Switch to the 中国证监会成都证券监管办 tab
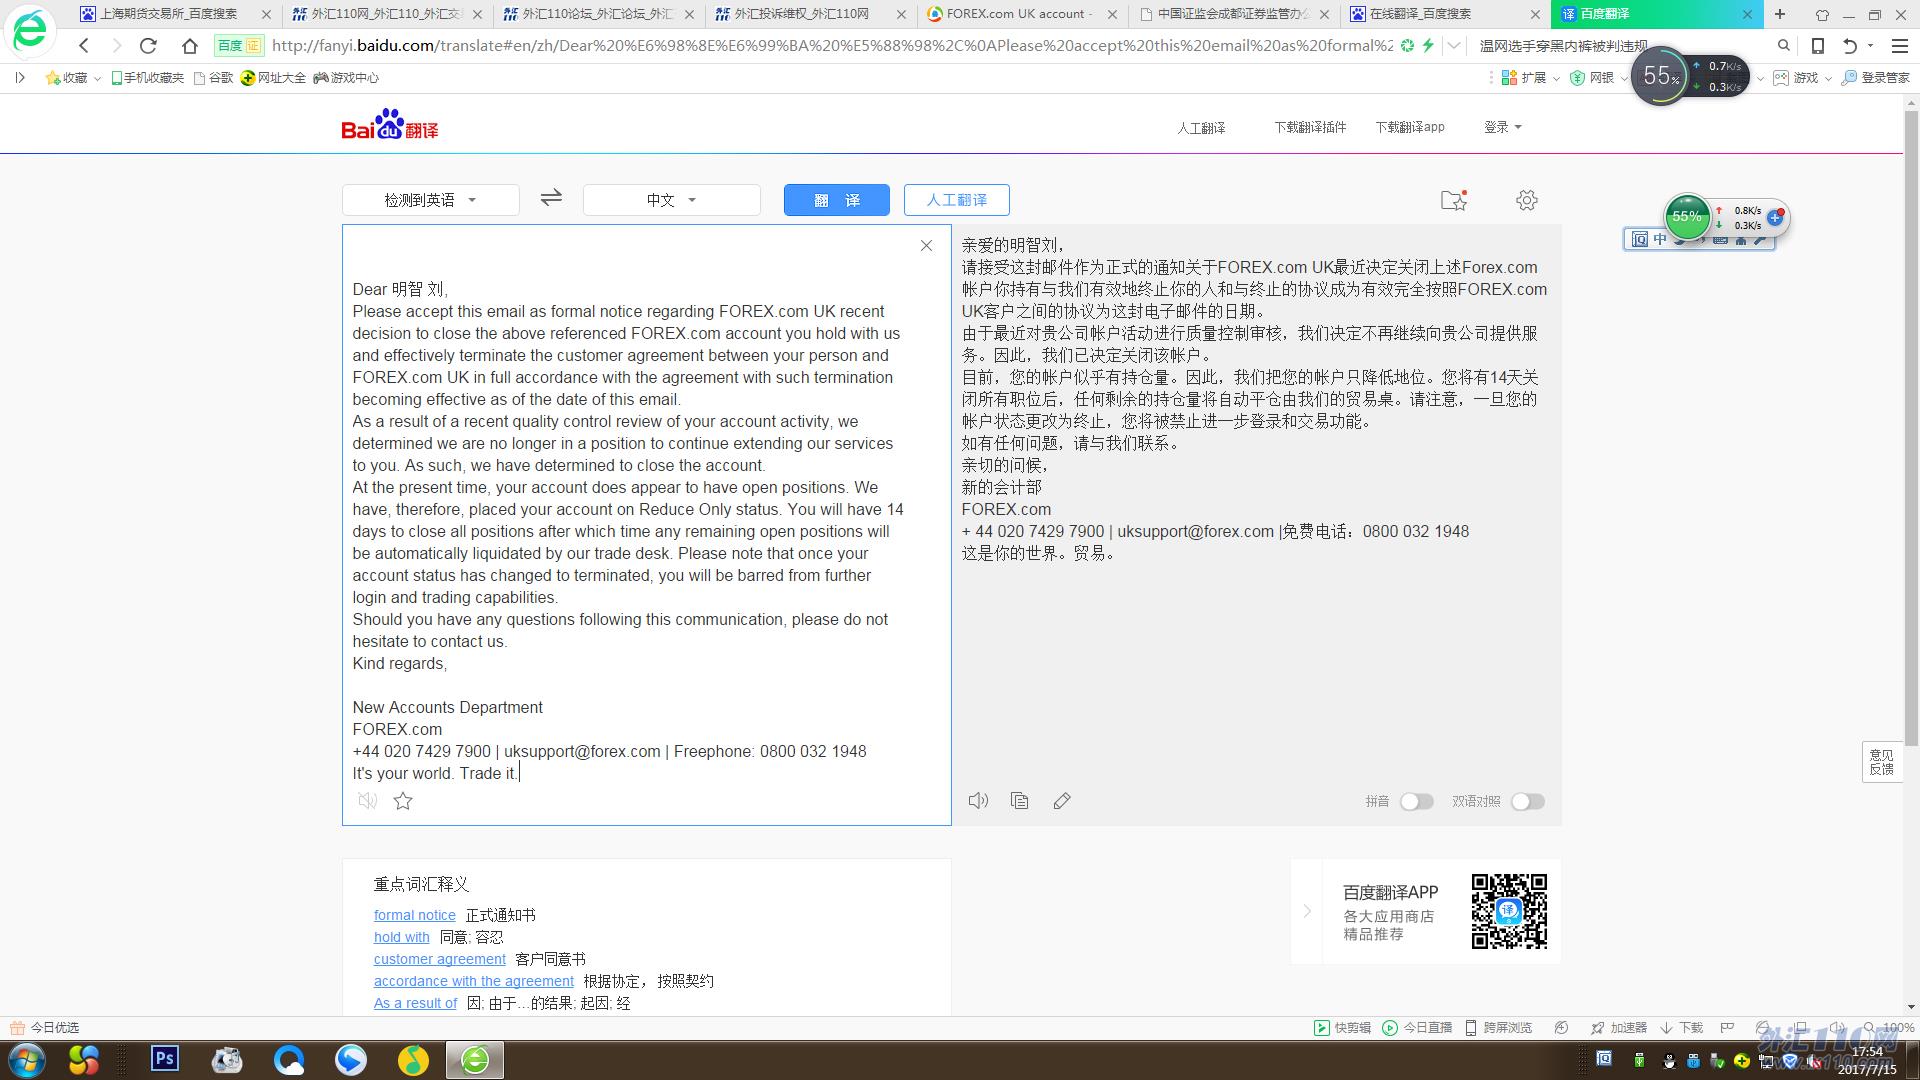This screenshot has height=1080, width=1920. 1234,14
